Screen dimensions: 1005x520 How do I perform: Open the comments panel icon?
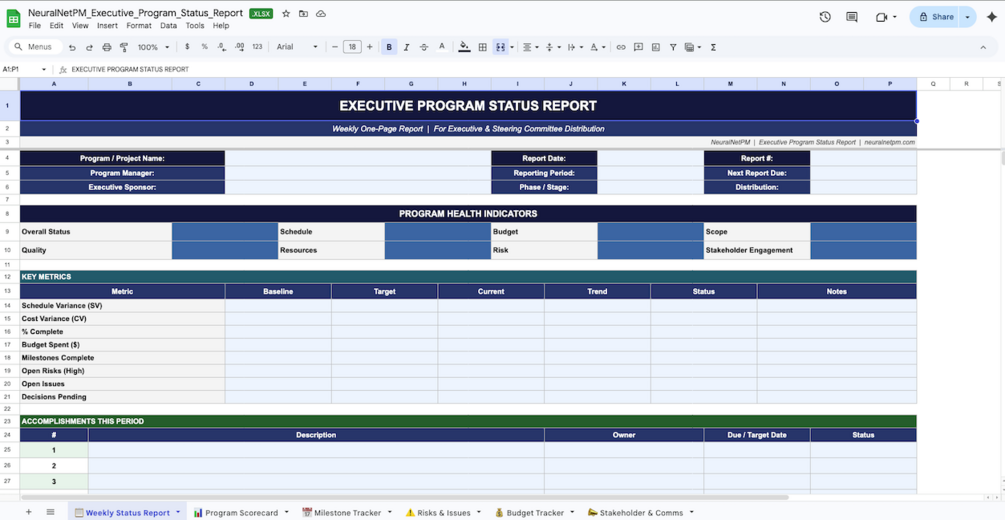click(852, 17)
